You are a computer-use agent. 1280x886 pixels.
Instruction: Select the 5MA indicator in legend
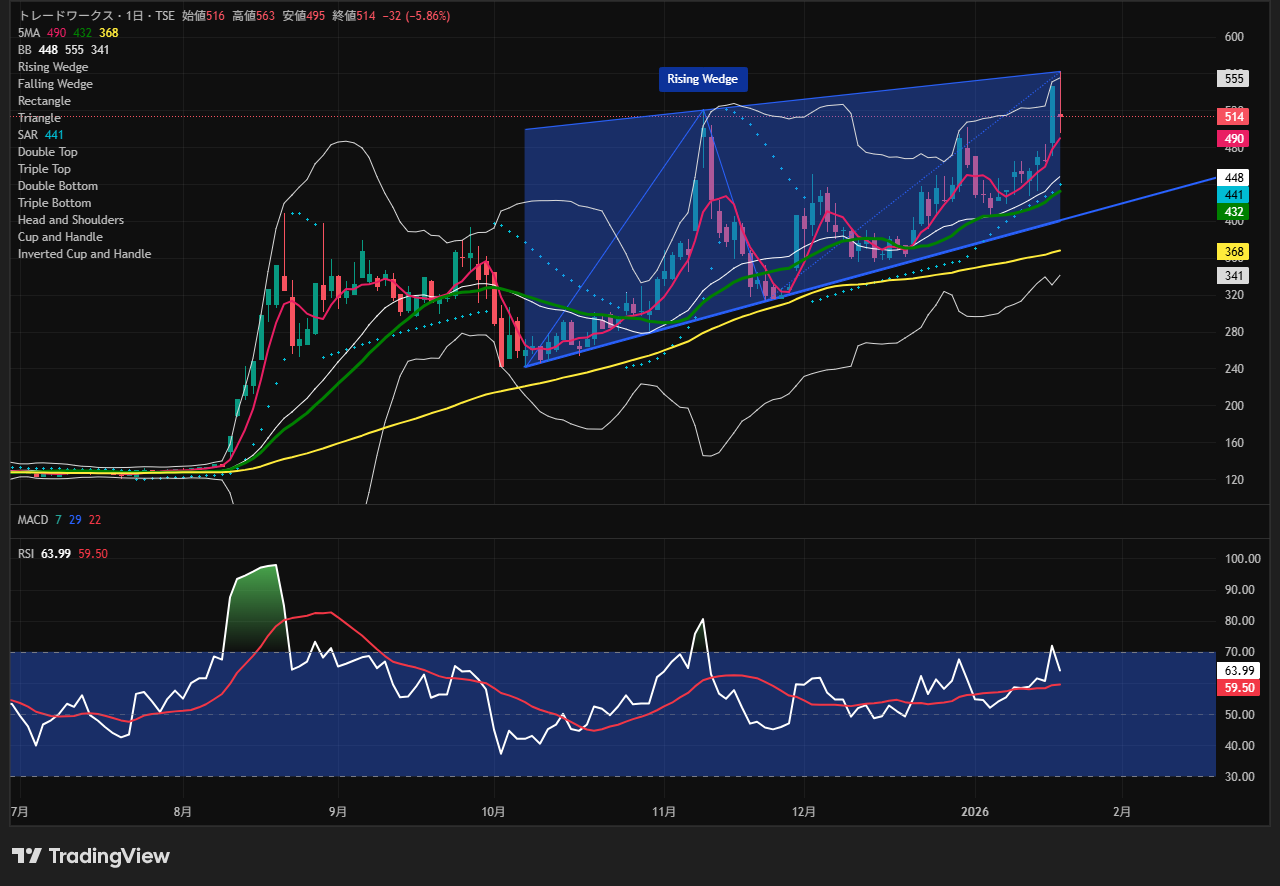28,33
